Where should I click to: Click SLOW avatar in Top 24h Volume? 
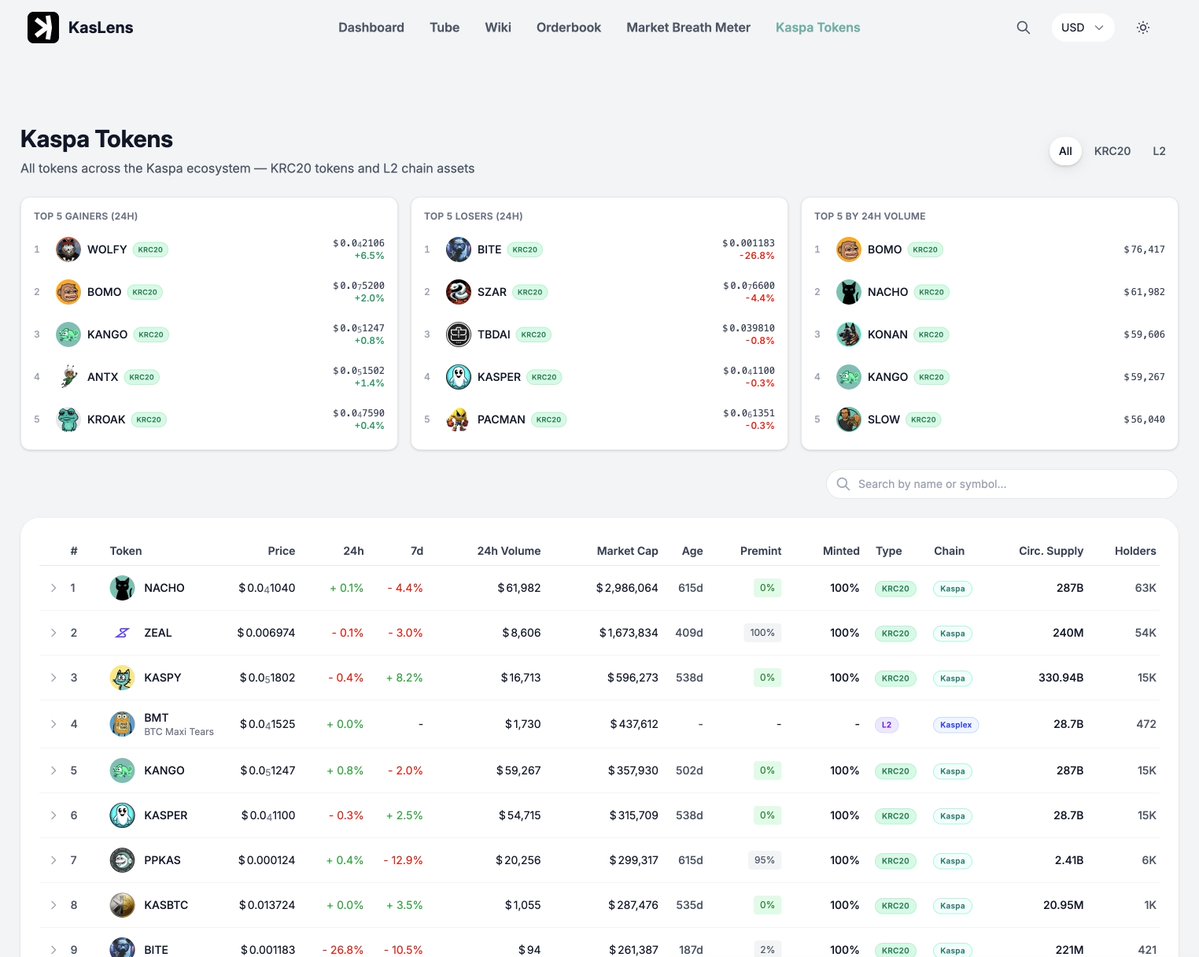coord(848,420)
